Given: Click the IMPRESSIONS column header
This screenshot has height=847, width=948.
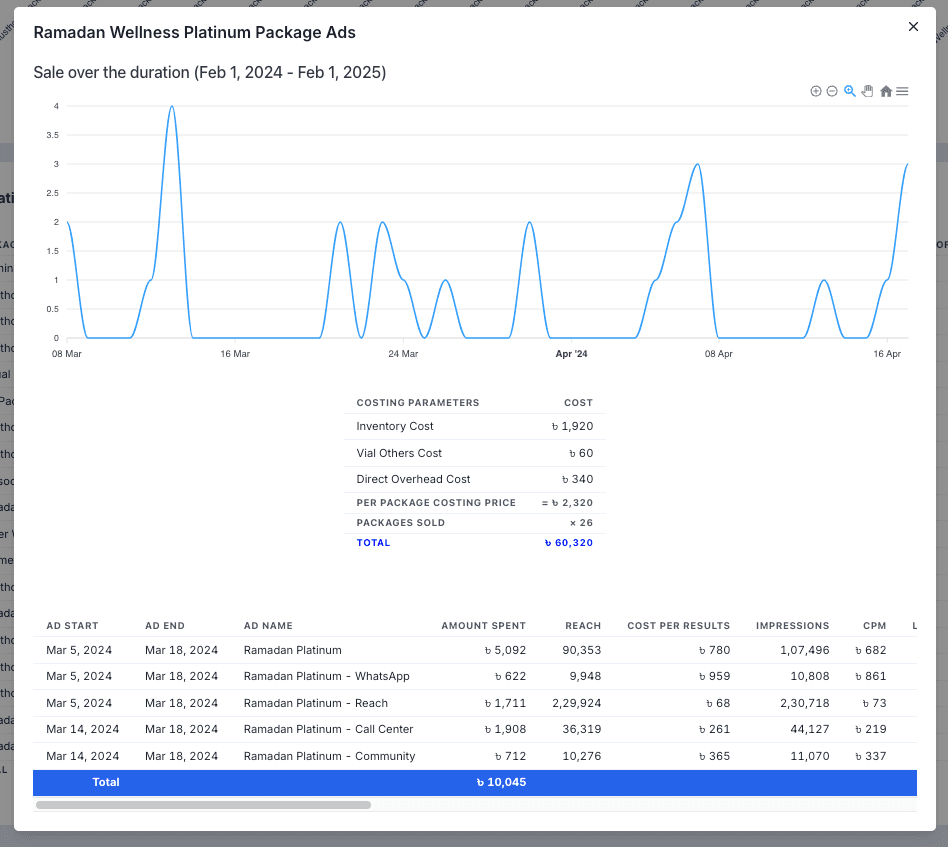Looking at the screenshot, I should 792,626.
